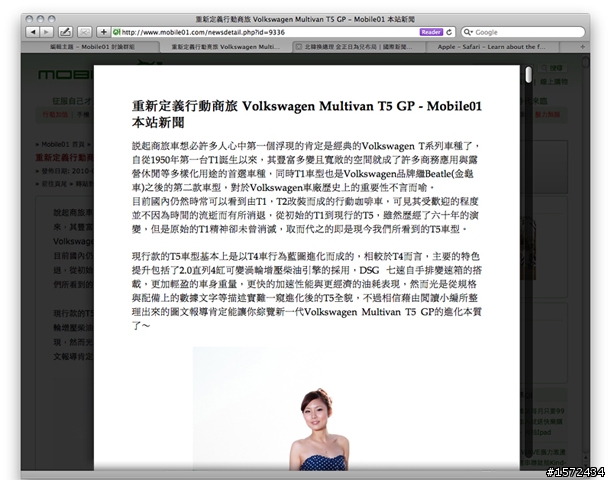Go back with the Safari back arrow
Screen dimensions: 611x480
pyautogui.click(x=33, y=32)
